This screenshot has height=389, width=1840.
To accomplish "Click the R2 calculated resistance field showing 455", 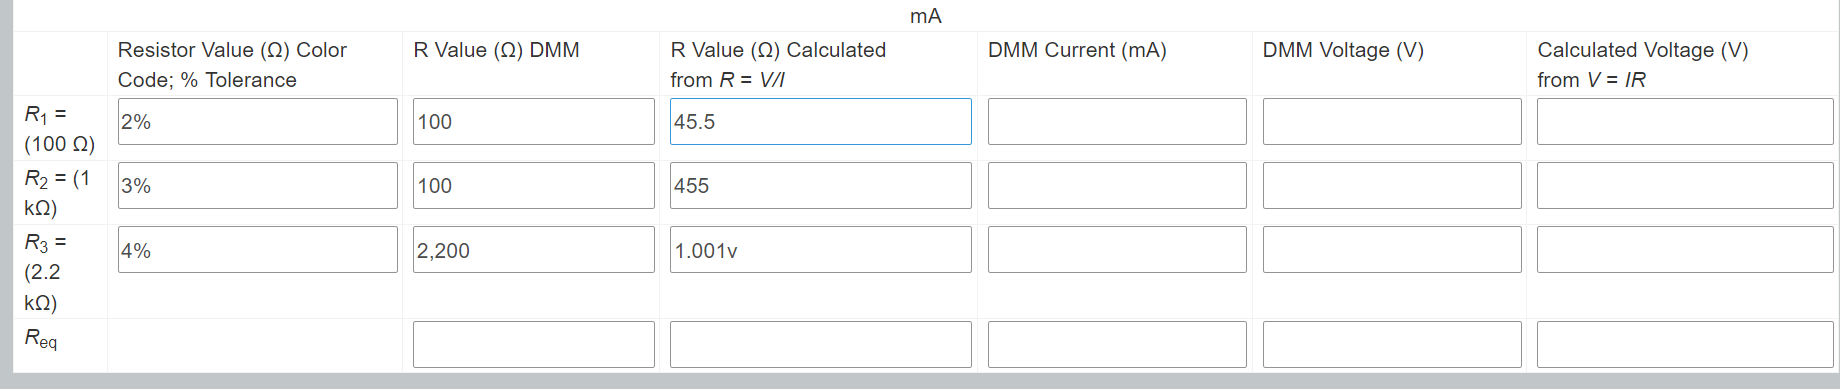I will click(820, 185).
